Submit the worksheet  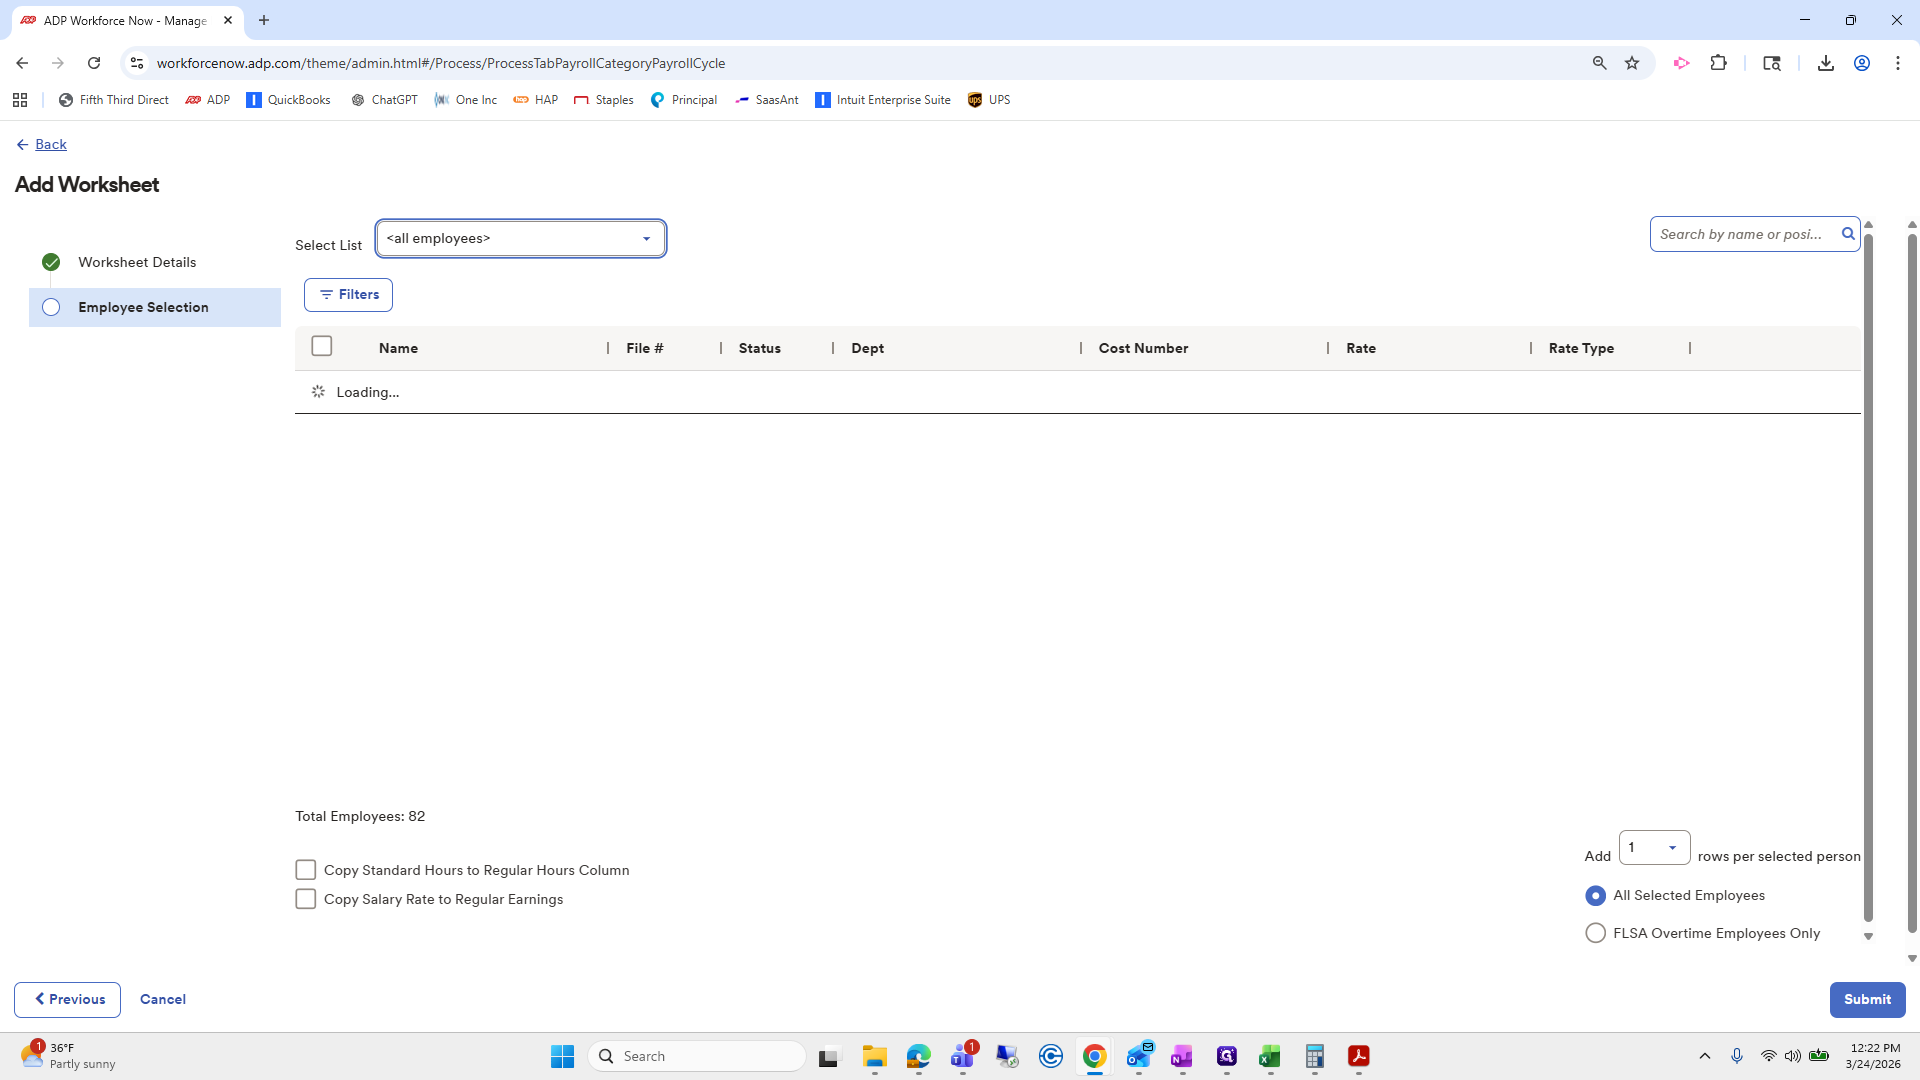(x=1867, y=999)
